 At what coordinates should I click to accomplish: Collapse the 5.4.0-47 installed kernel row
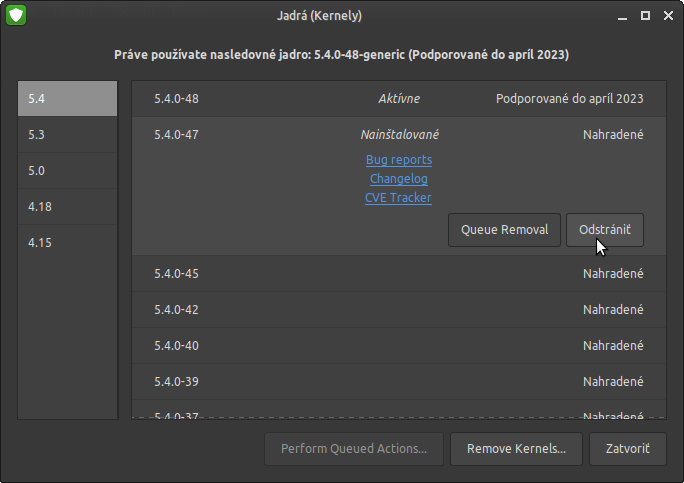pos(398,135)
